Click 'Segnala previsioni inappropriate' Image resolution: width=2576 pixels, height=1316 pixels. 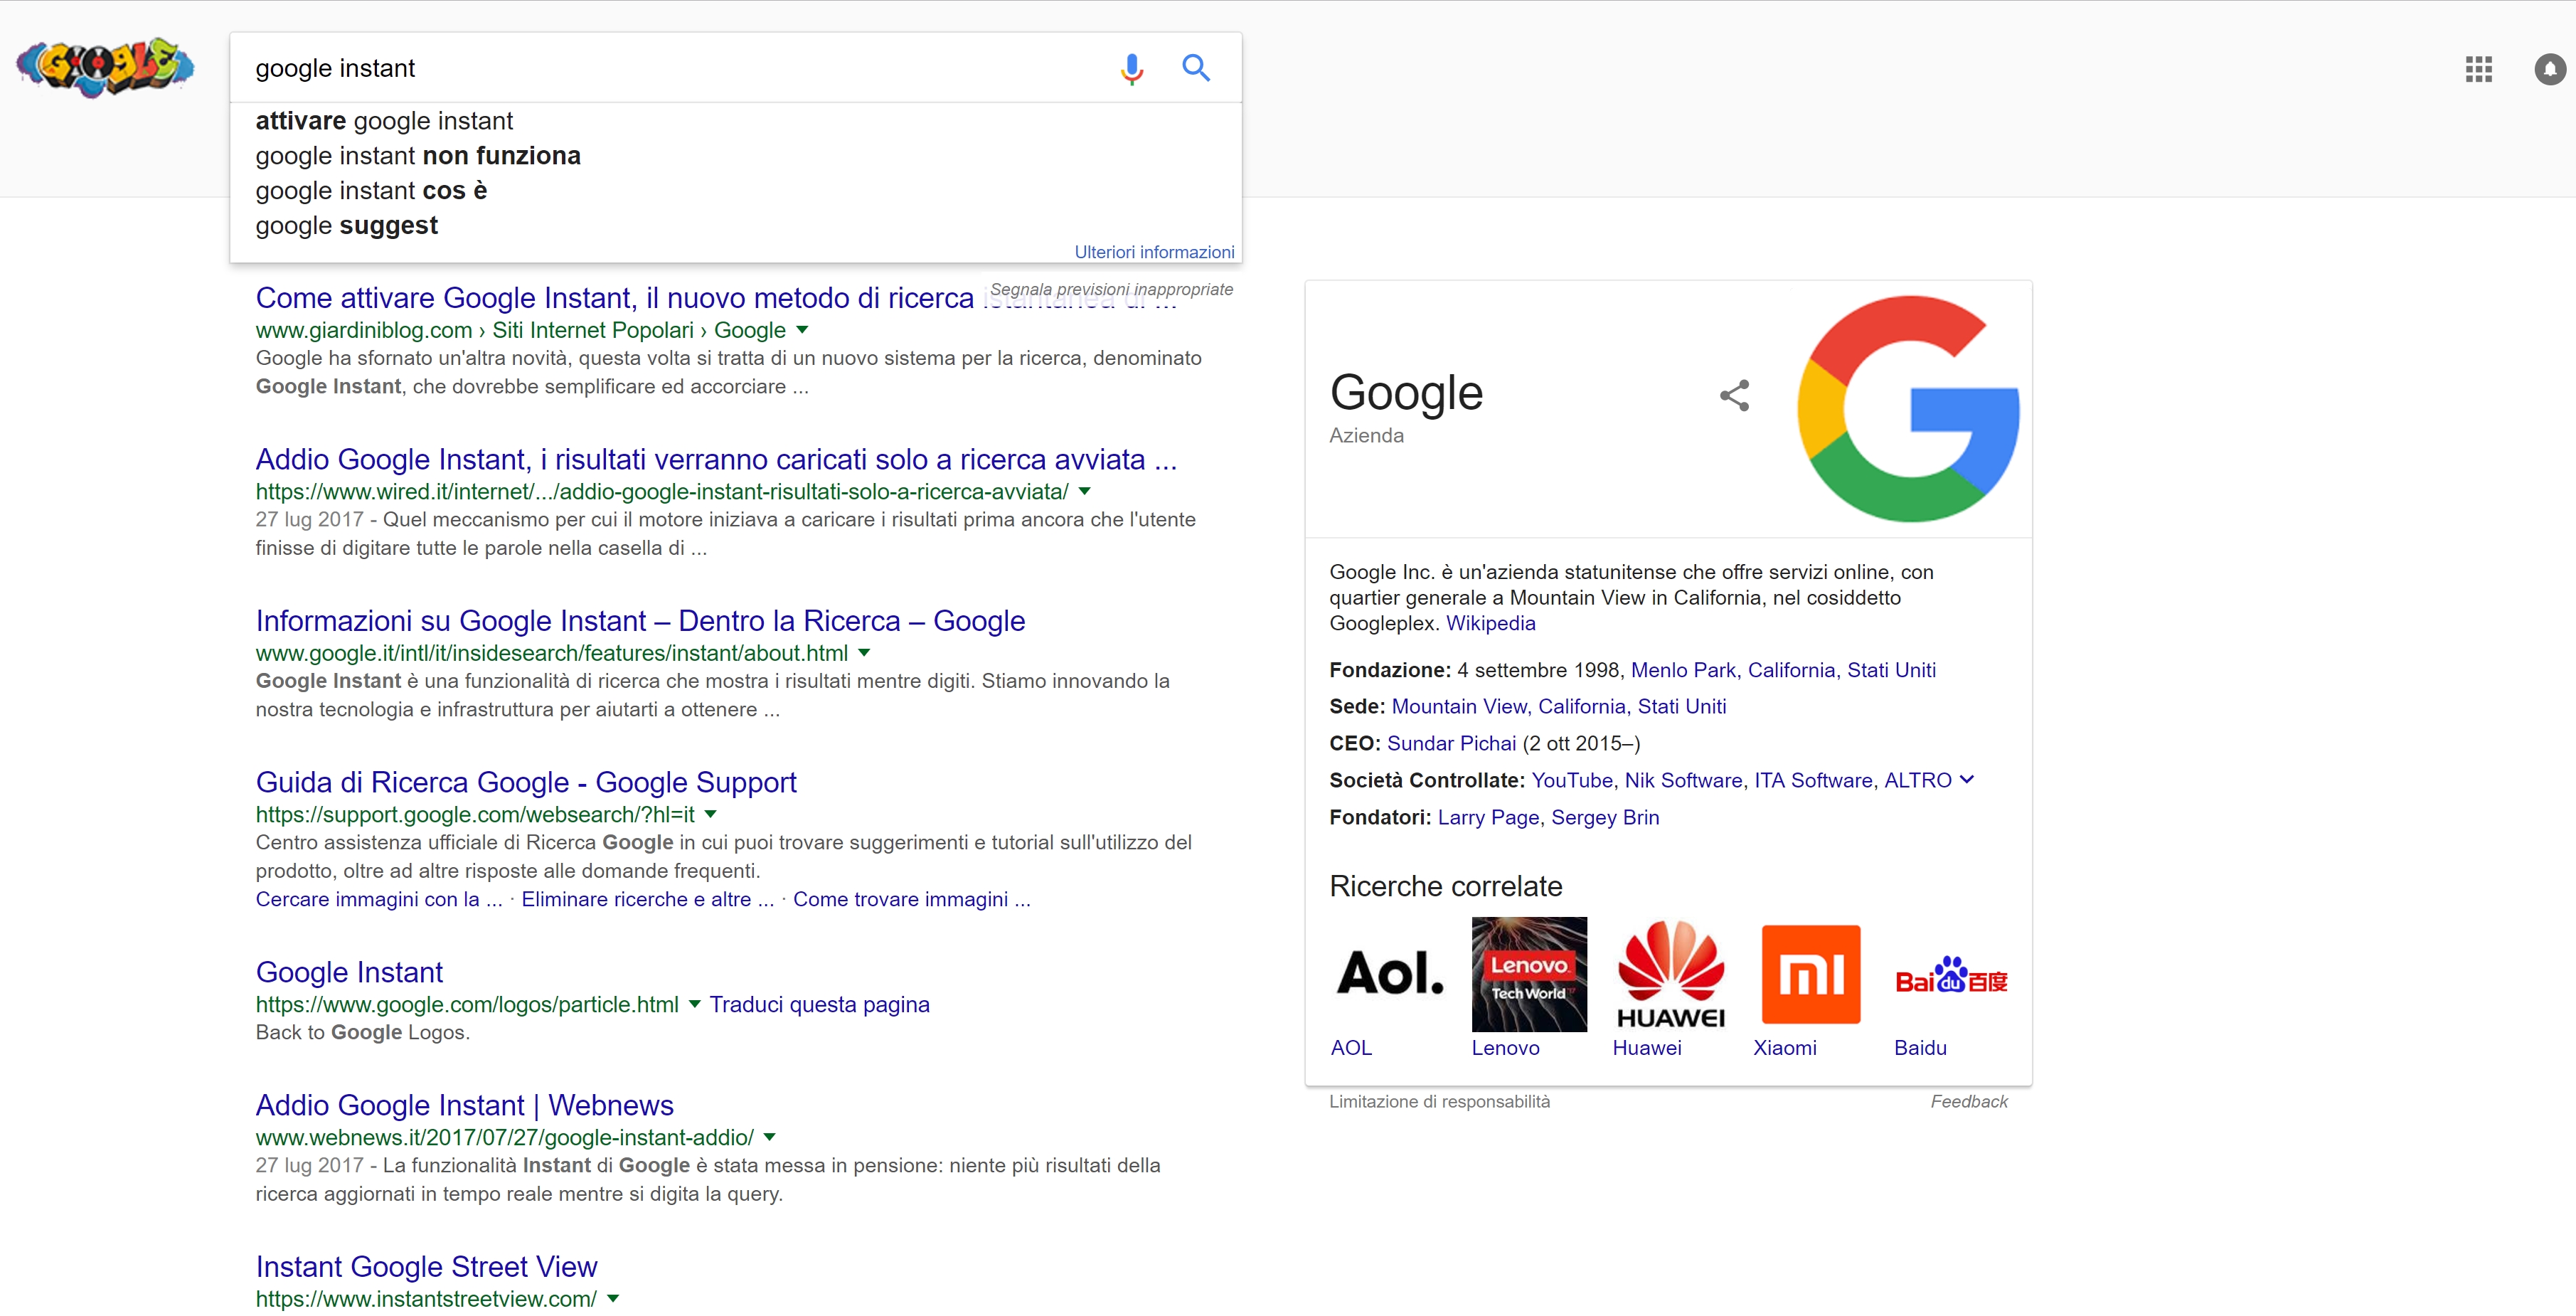[x=1111, y=289]
